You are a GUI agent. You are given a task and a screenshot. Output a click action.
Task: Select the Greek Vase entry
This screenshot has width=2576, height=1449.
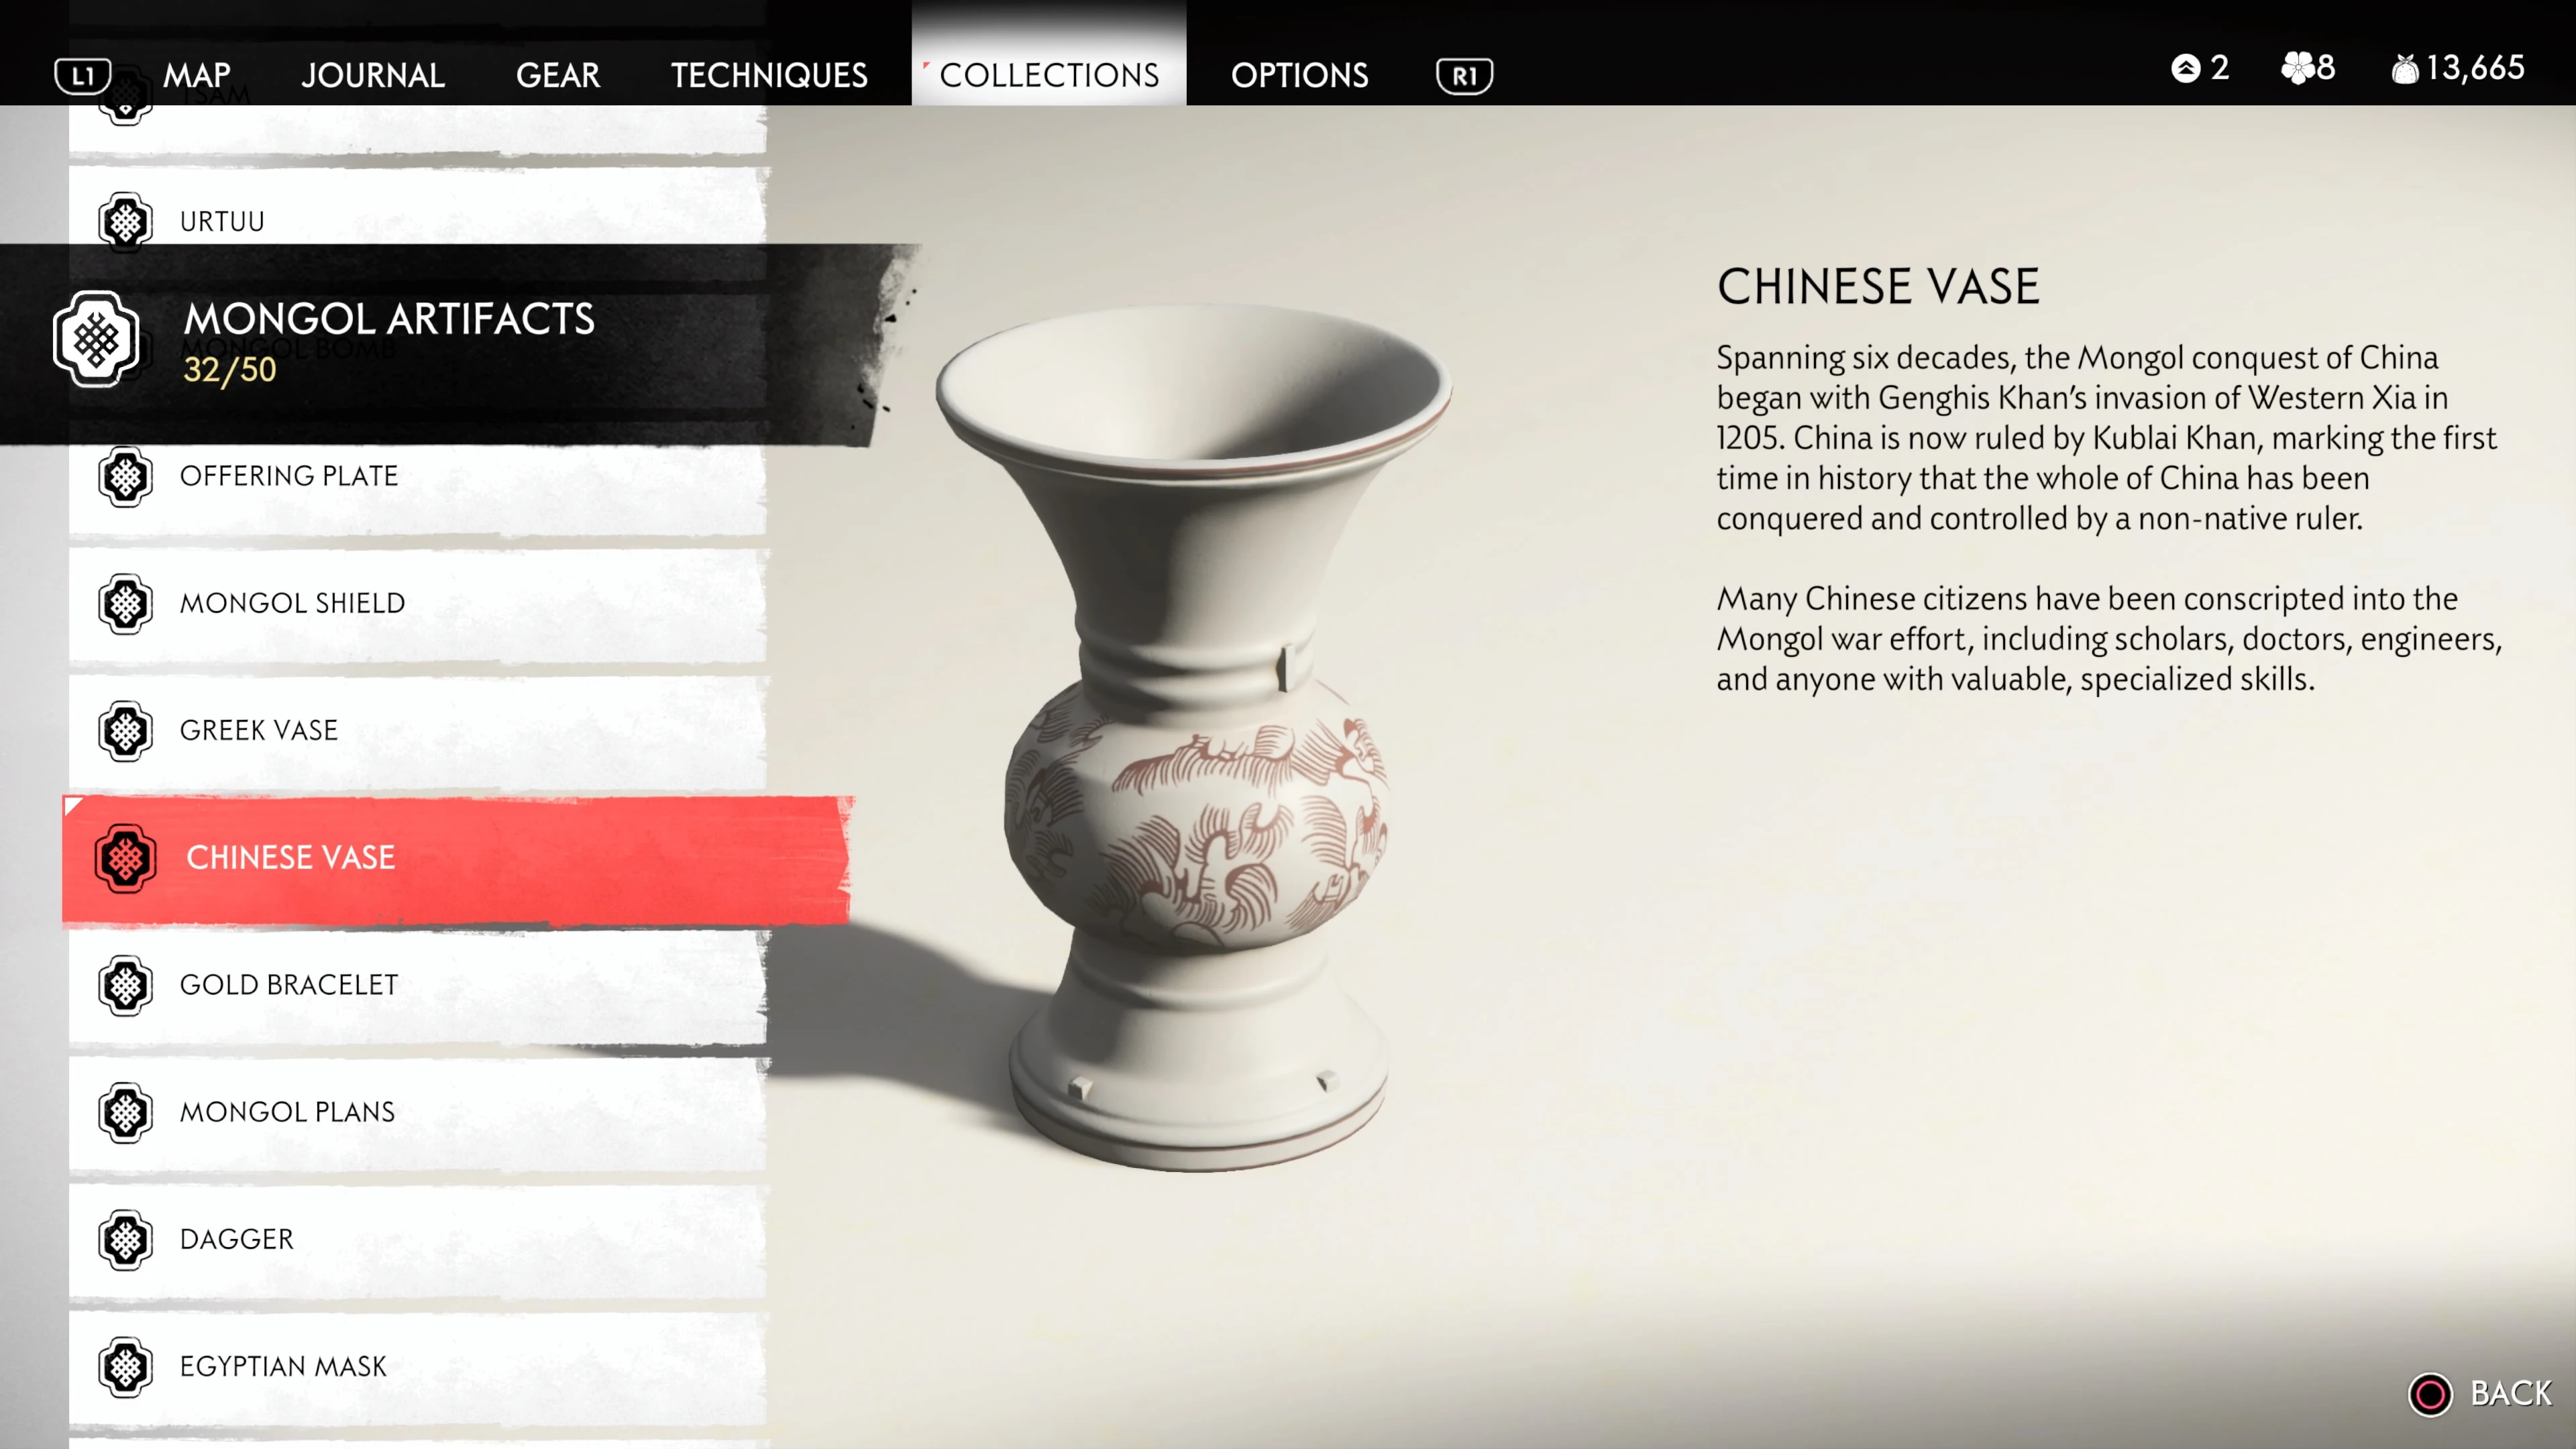click(x=418, y=731)
